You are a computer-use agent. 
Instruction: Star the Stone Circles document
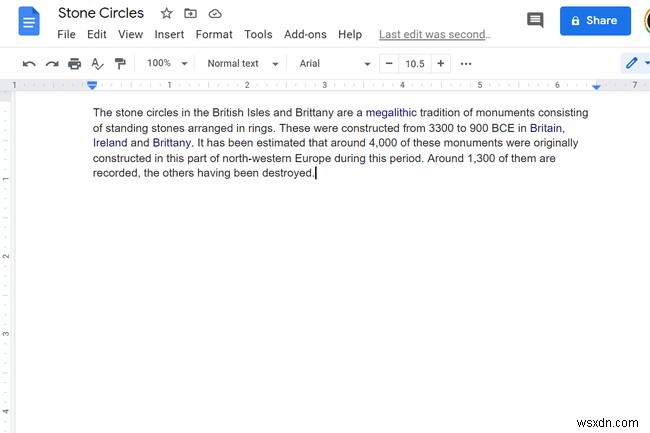point(167,14)
